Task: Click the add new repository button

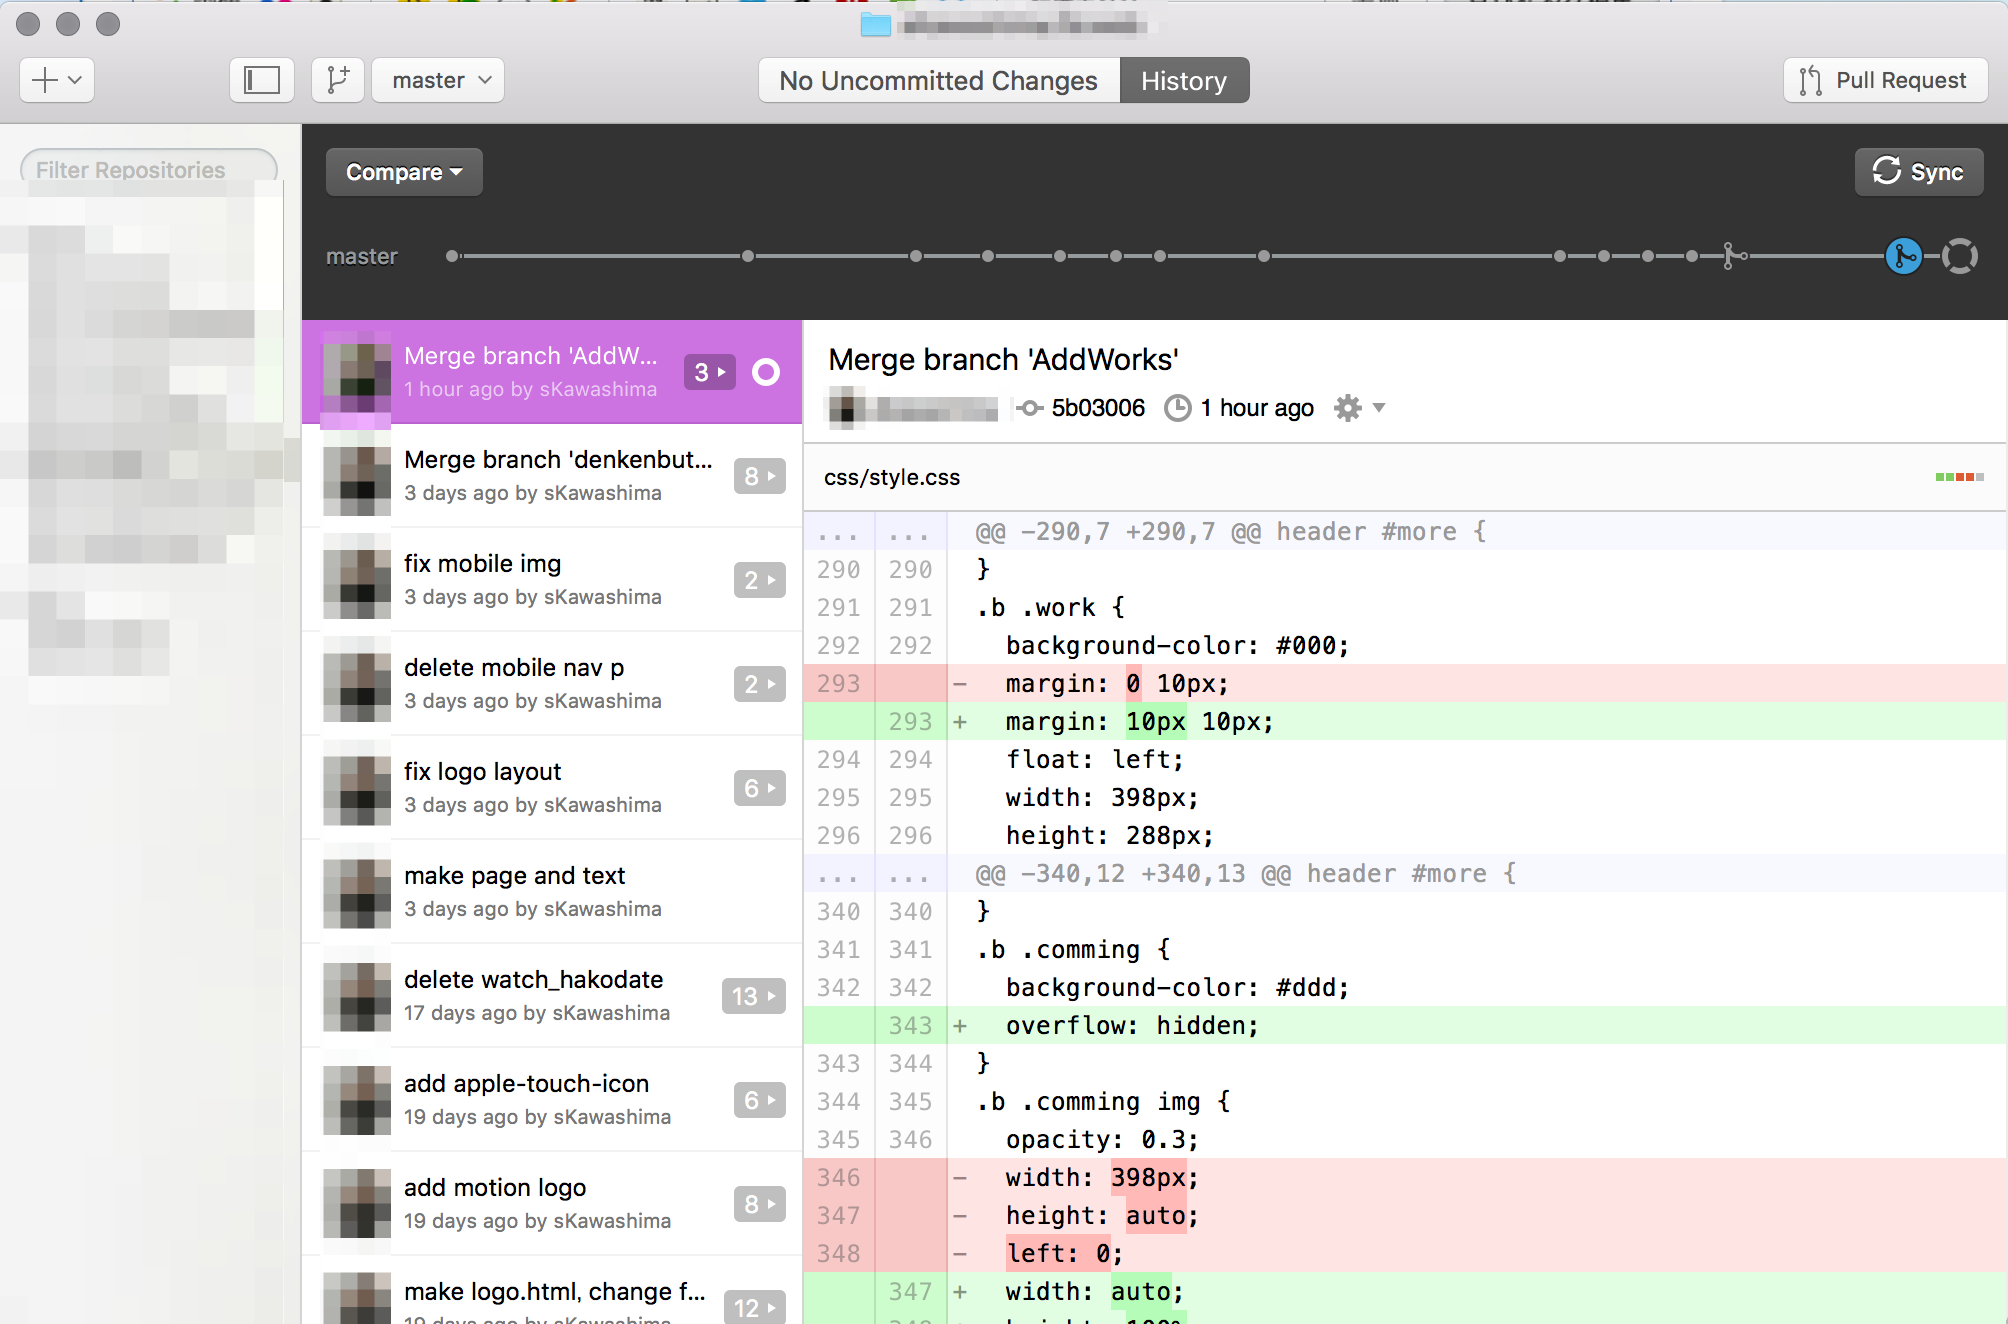Action: (x=55, y=80)
